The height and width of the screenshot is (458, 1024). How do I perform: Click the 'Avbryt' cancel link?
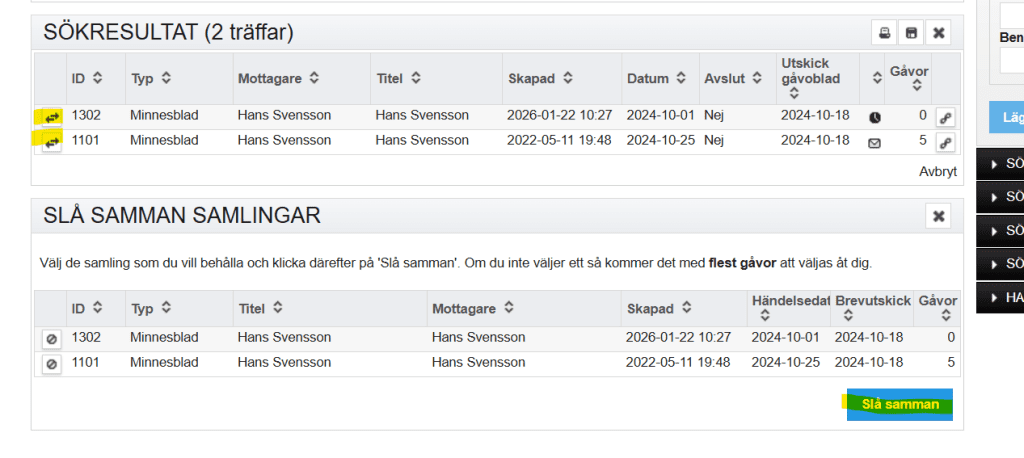pyautogui.click(x=937, y=172)
